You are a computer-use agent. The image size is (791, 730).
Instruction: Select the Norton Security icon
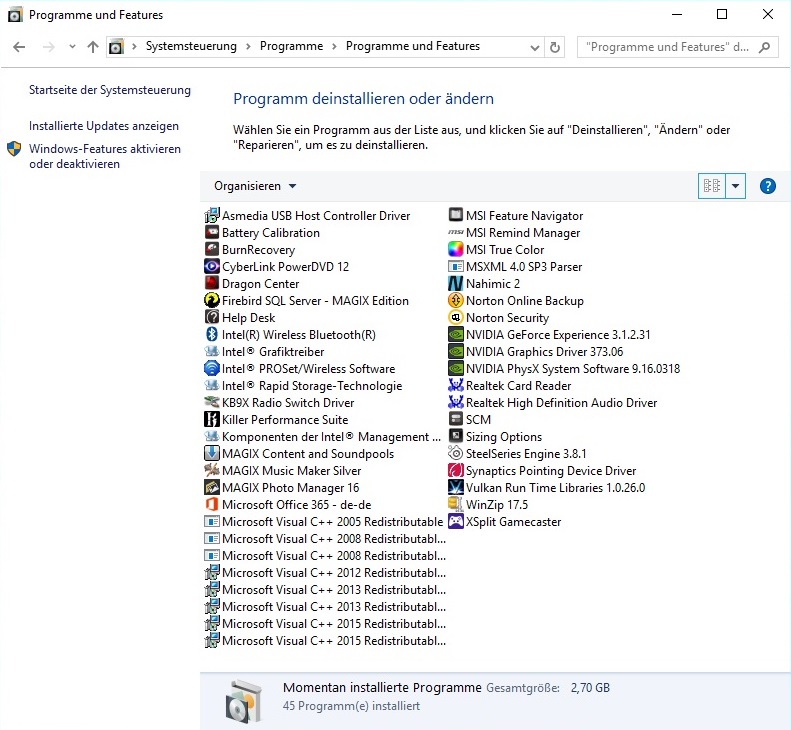(456, 317)
